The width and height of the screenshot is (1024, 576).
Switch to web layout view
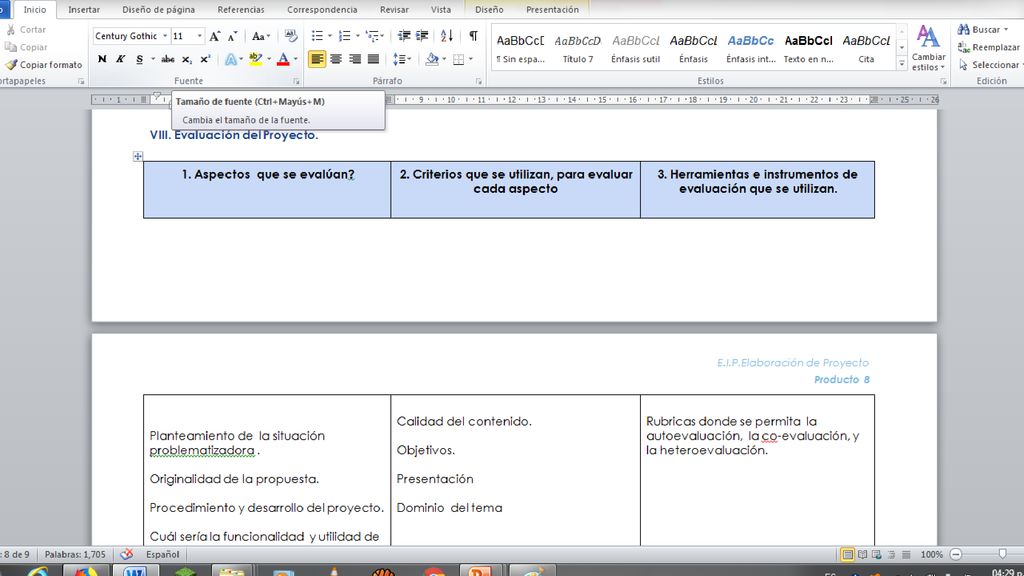tap(877, 554)
